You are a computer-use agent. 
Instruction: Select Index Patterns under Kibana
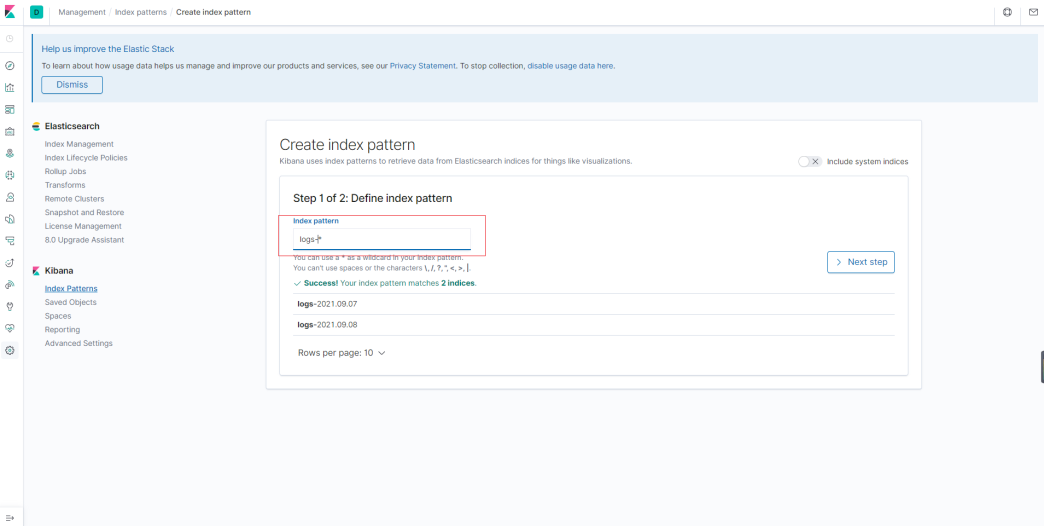pyautogui.click(x=71, y=288)
